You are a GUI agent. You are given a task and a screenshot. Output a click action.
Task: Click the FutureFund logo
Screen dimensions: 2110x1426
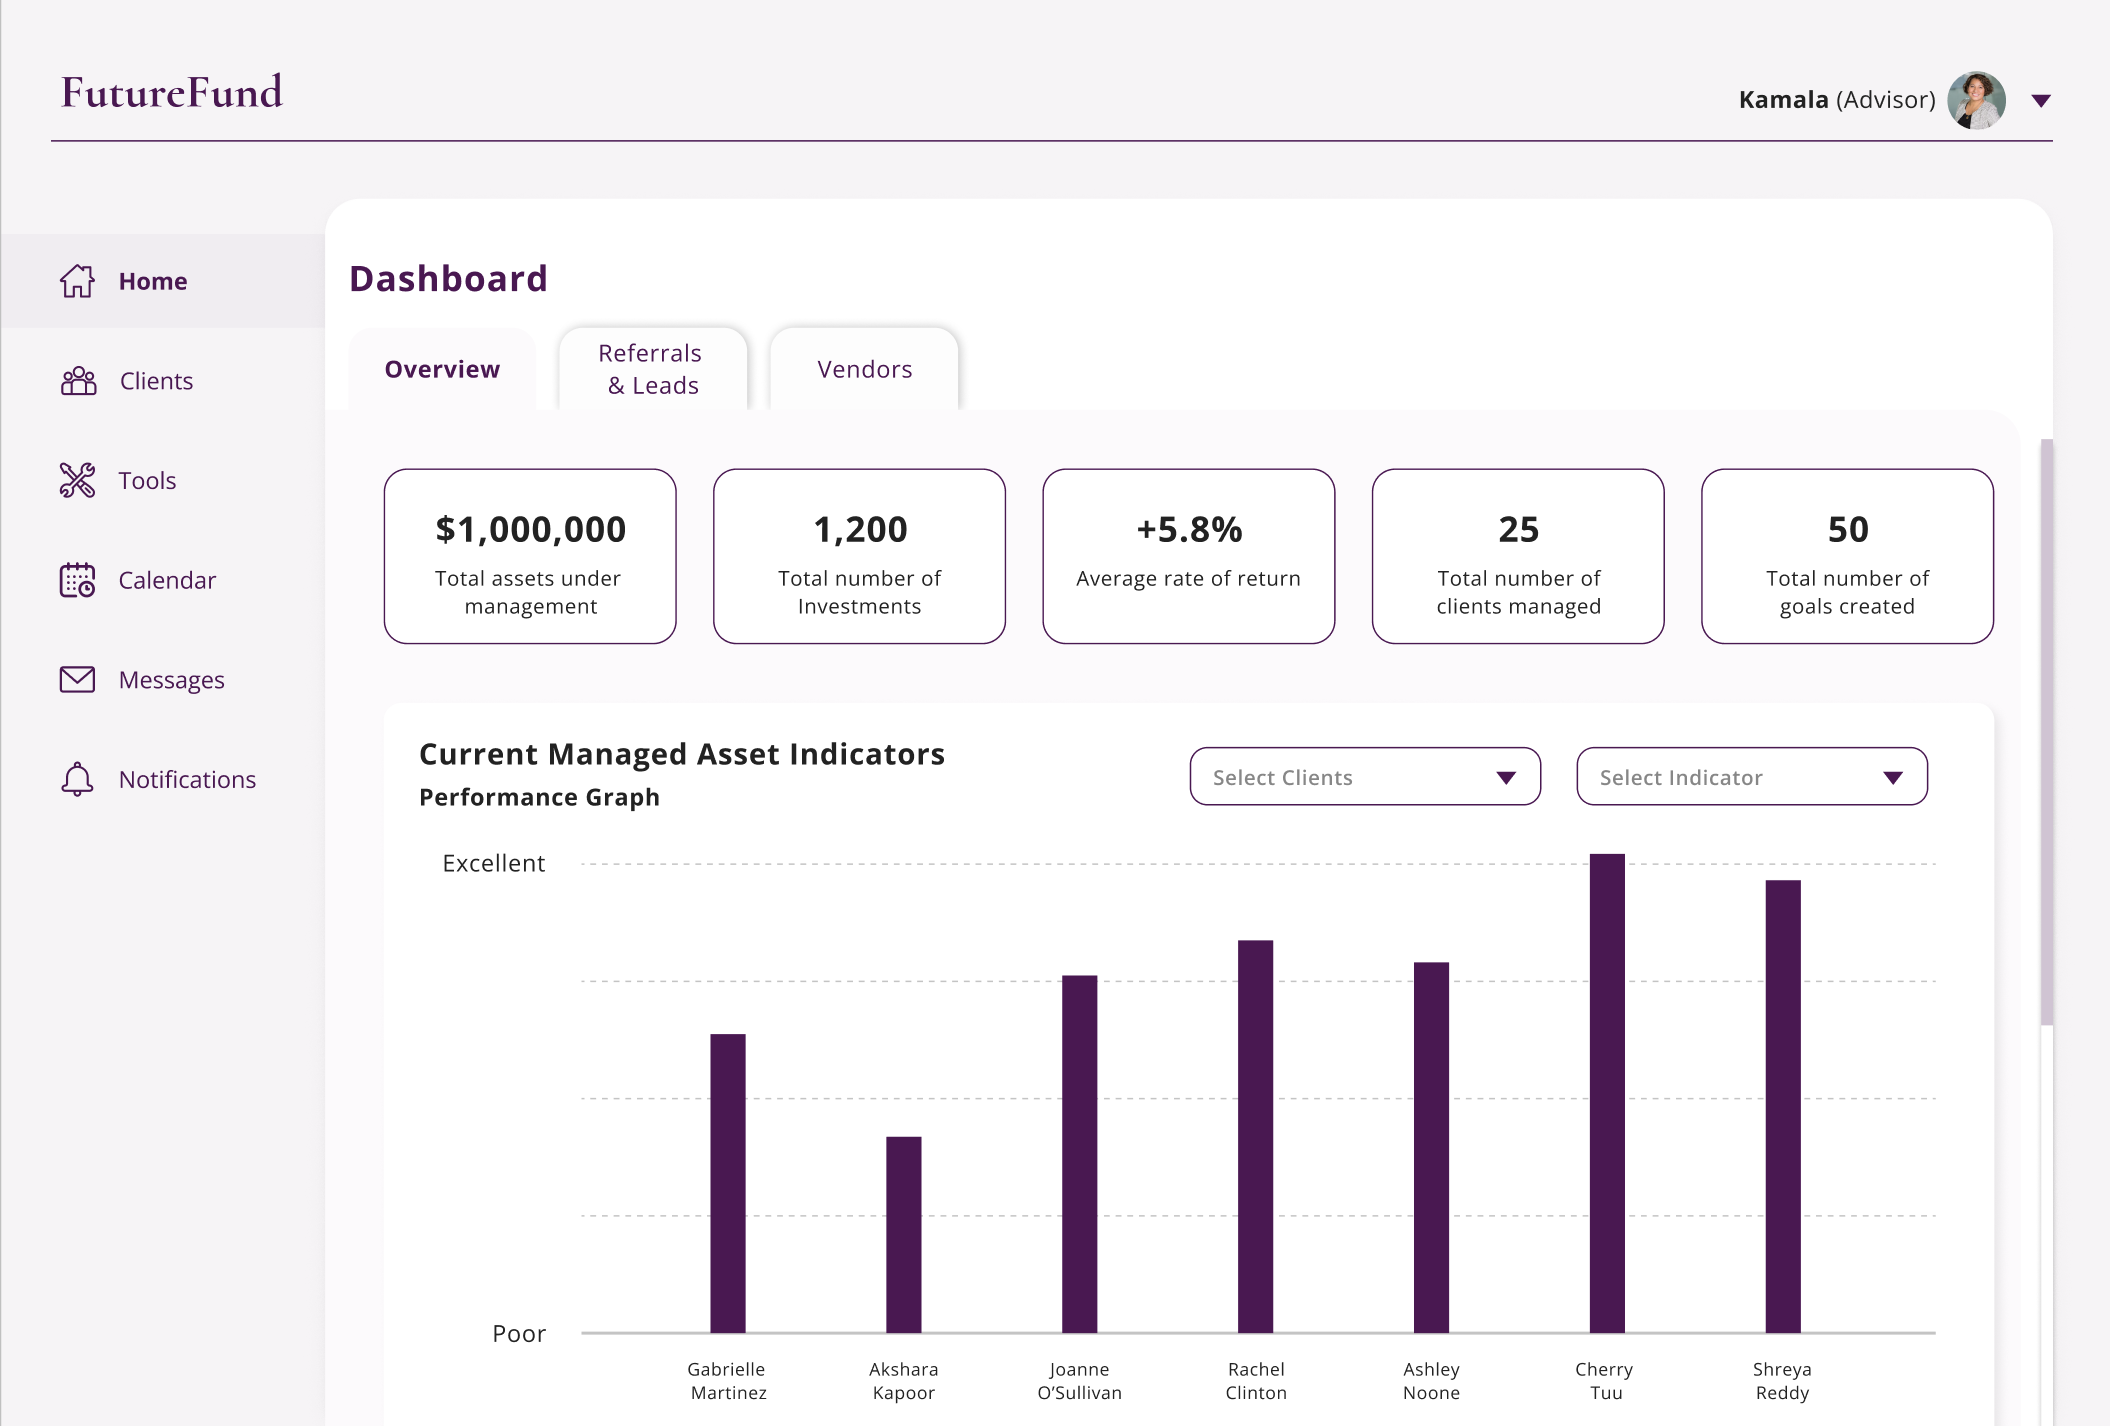coord(172,92)
